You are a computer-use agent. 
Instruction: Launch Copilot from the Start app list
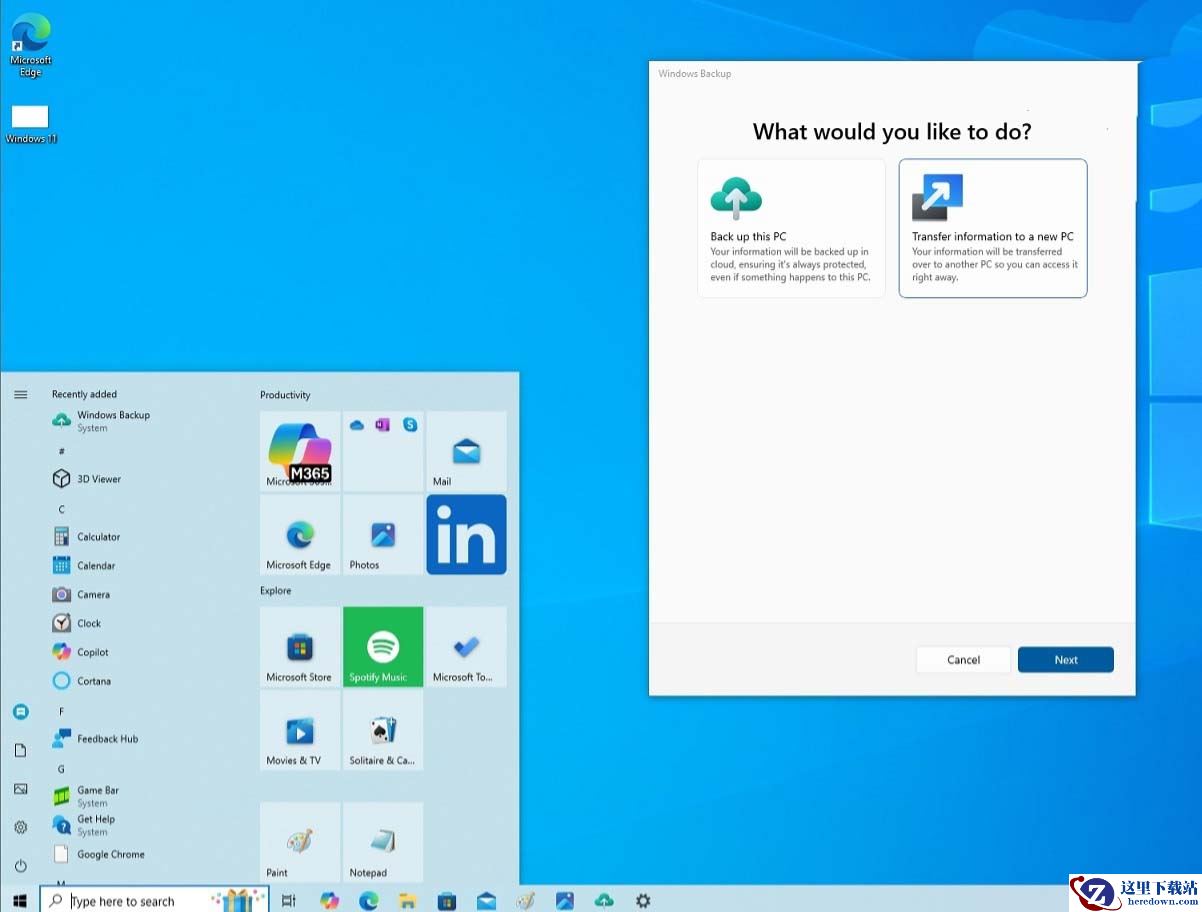point(81,653)
